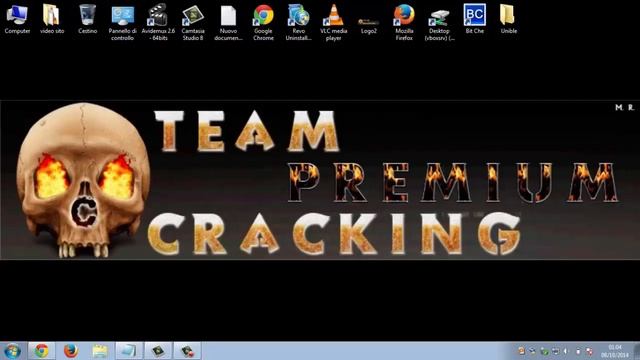Launch the Bit Che application icon

pos(475,19)
